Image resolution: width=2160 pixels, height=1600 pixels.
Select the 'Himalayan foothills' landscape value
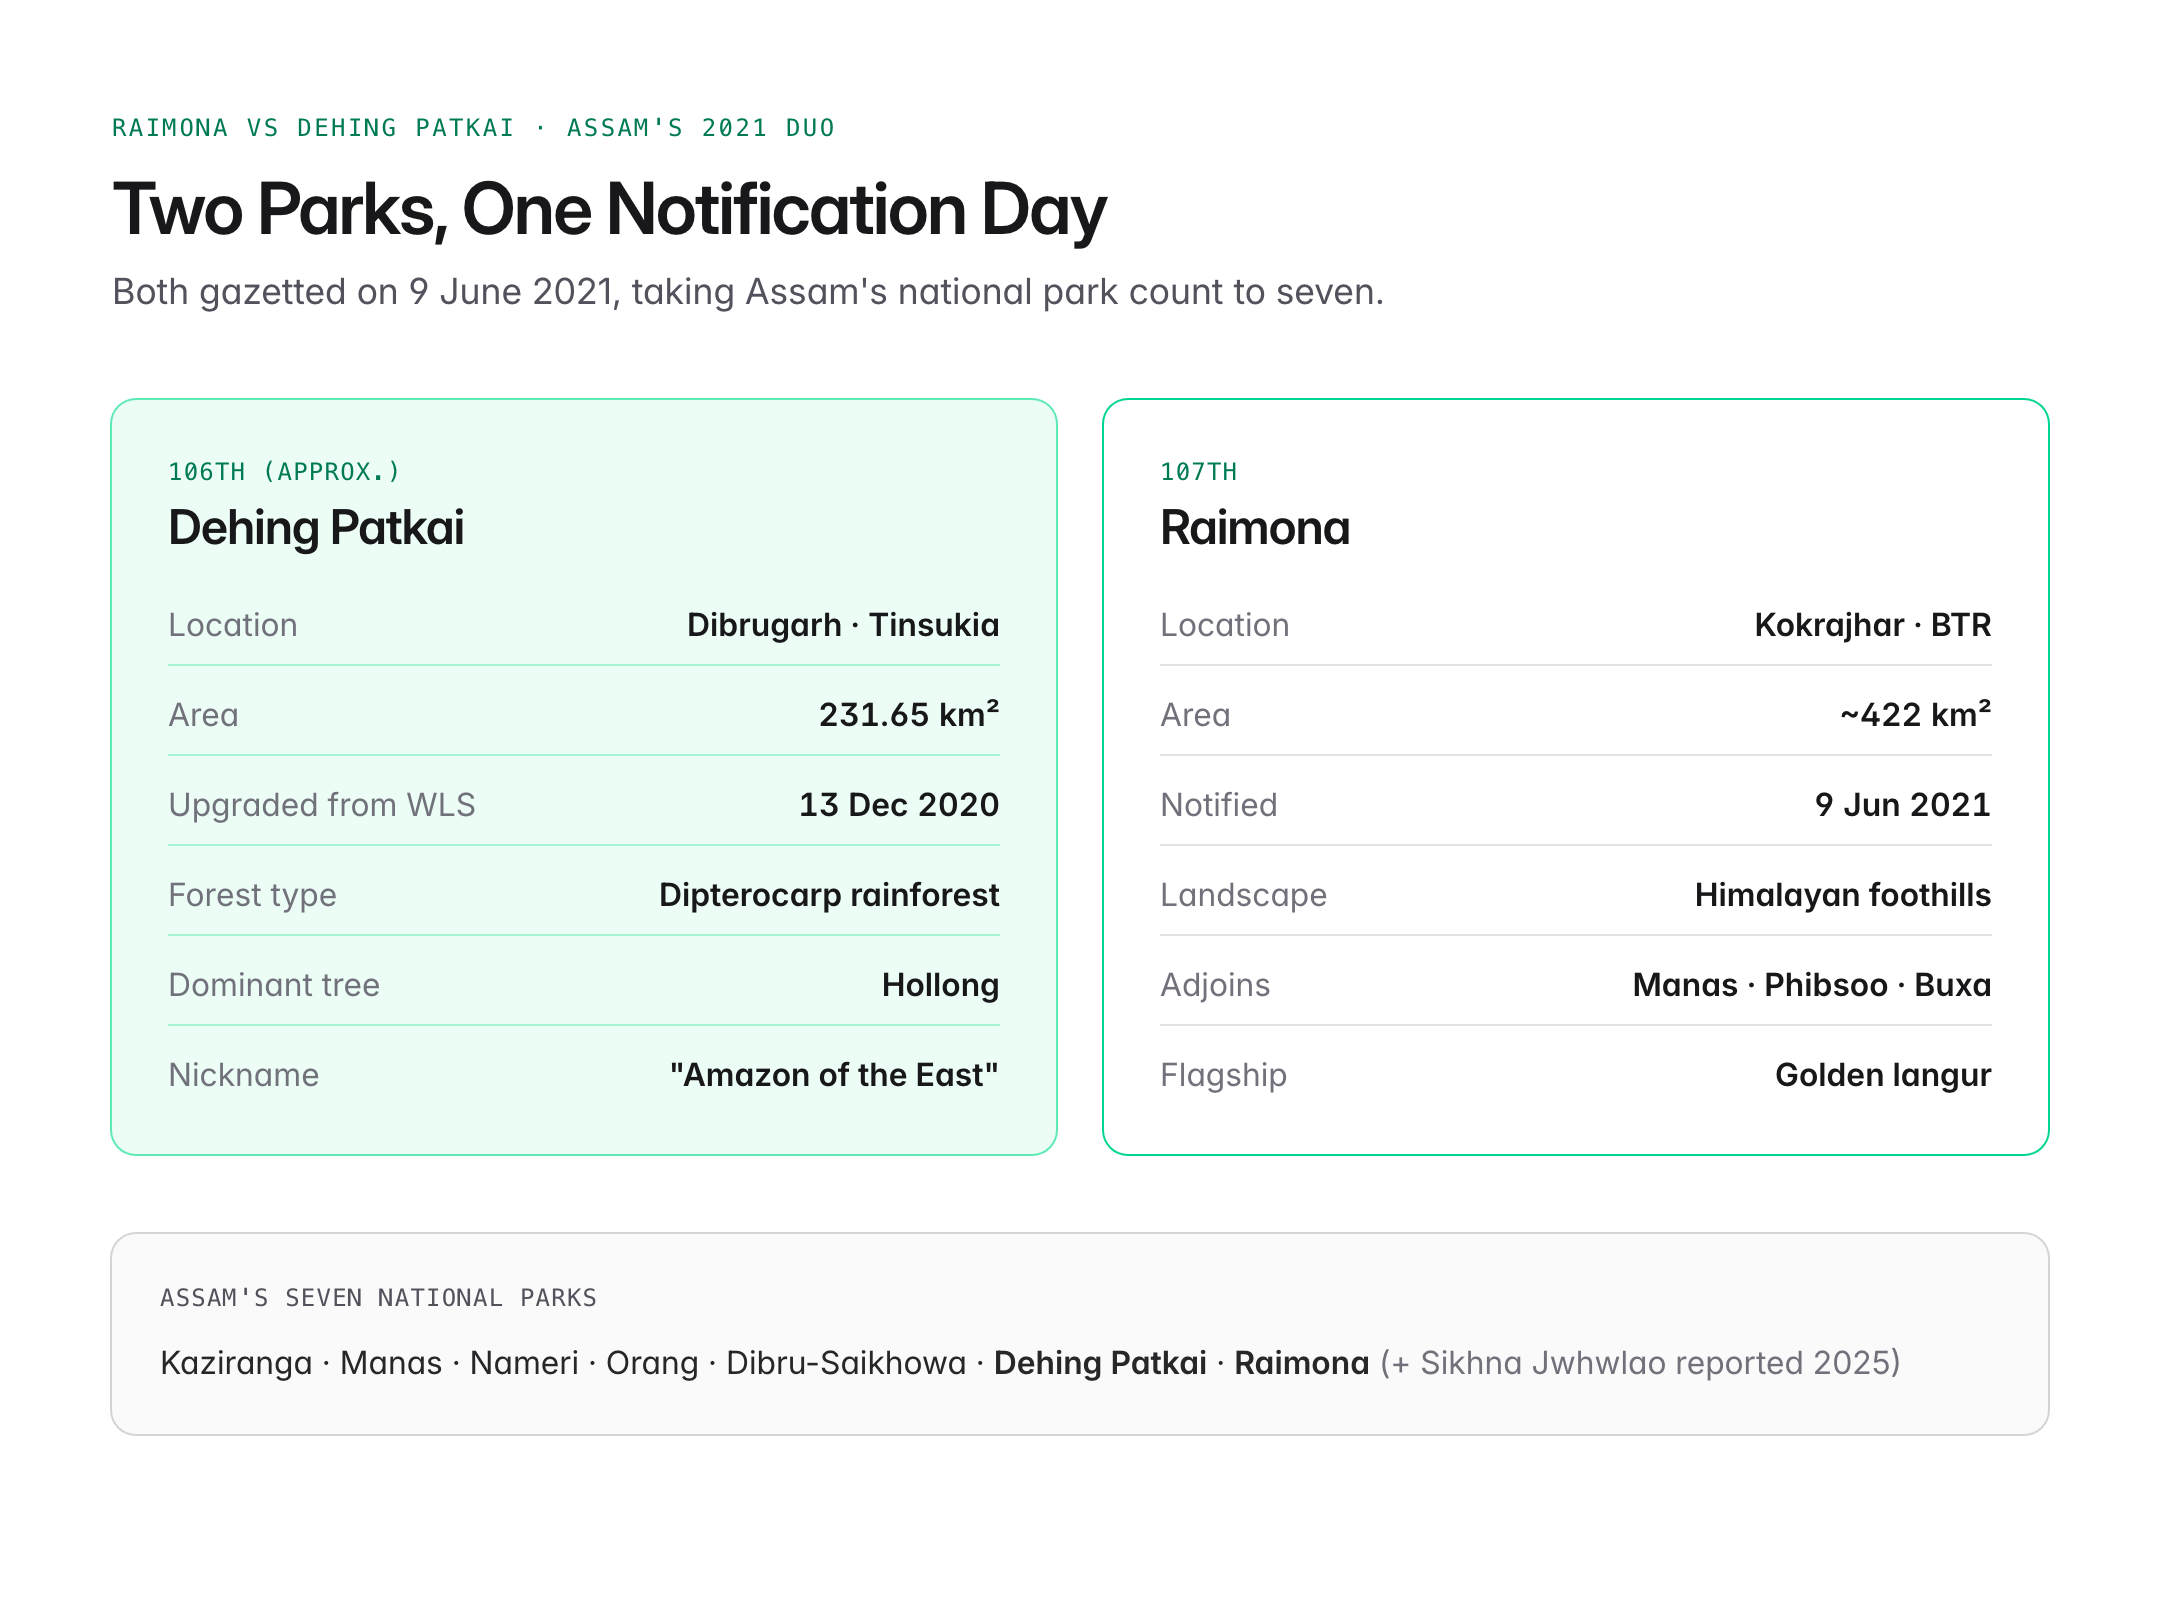[x=1842, y=895]
